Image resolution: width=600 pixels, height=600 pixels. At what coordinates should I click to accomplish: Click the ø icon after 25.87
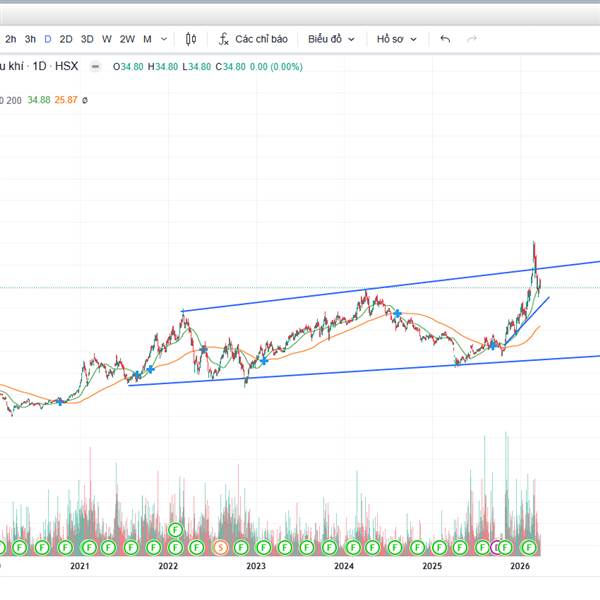click(85, 100)
